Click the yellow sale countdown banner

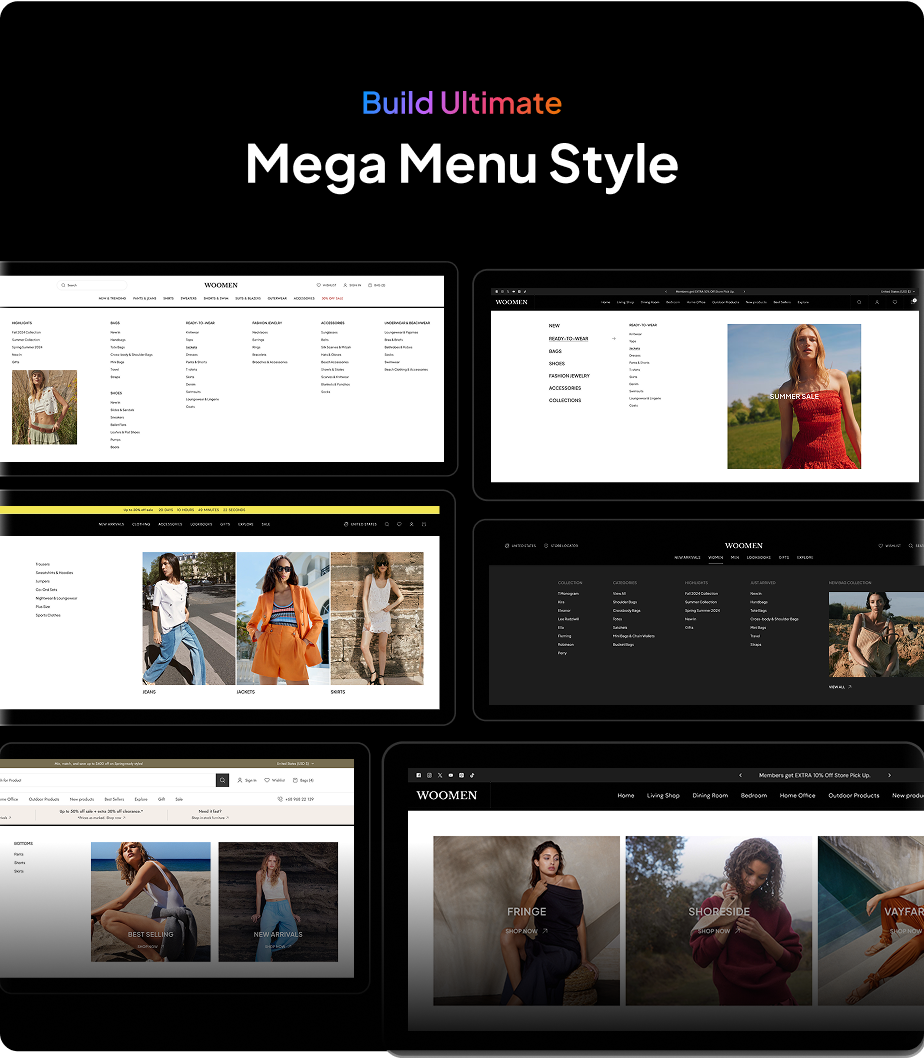tap(219, 510)
